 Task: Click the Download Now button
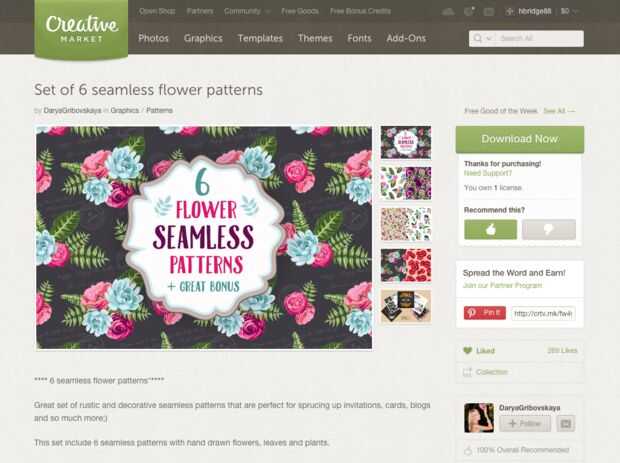(x=520, y=139)
